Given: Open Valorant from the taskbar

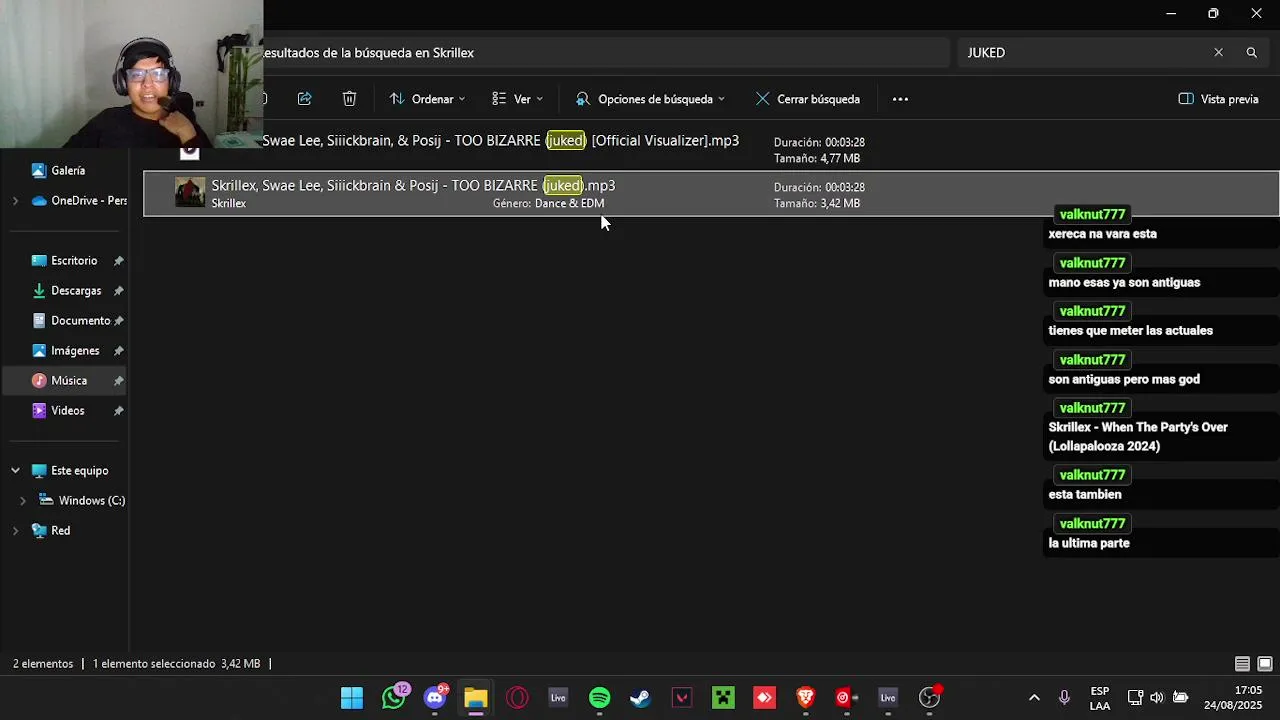Looking at the screenshot, I should [682, 698].
